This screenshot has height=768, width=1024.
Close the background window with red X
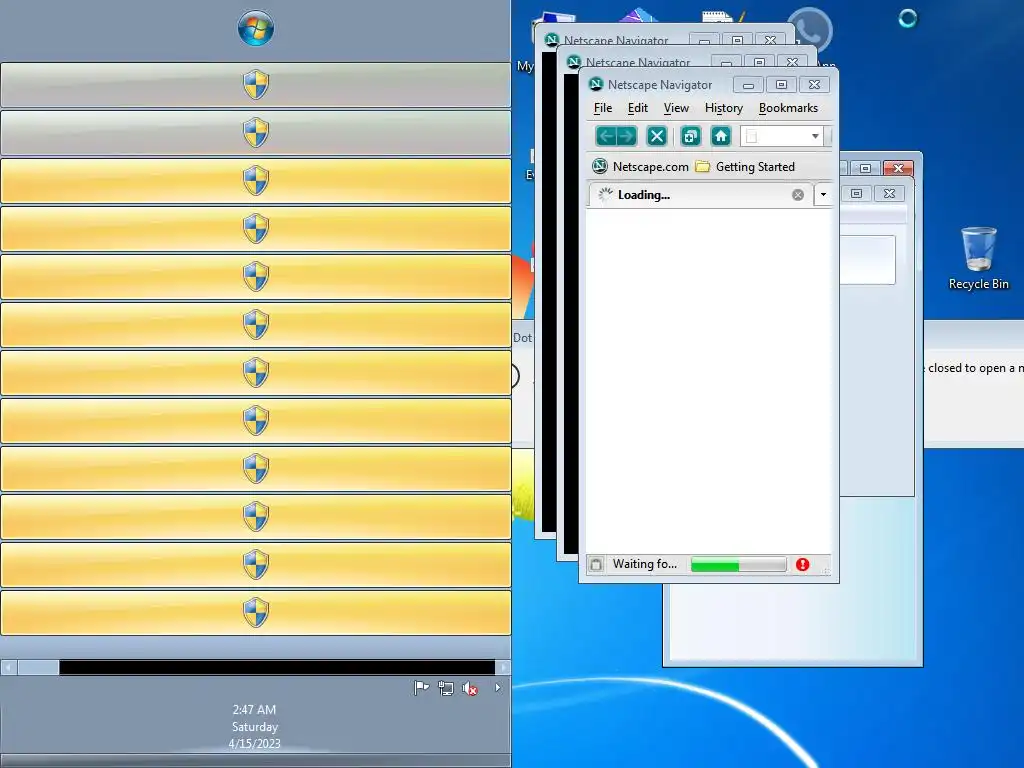click(x=898, y=168)
